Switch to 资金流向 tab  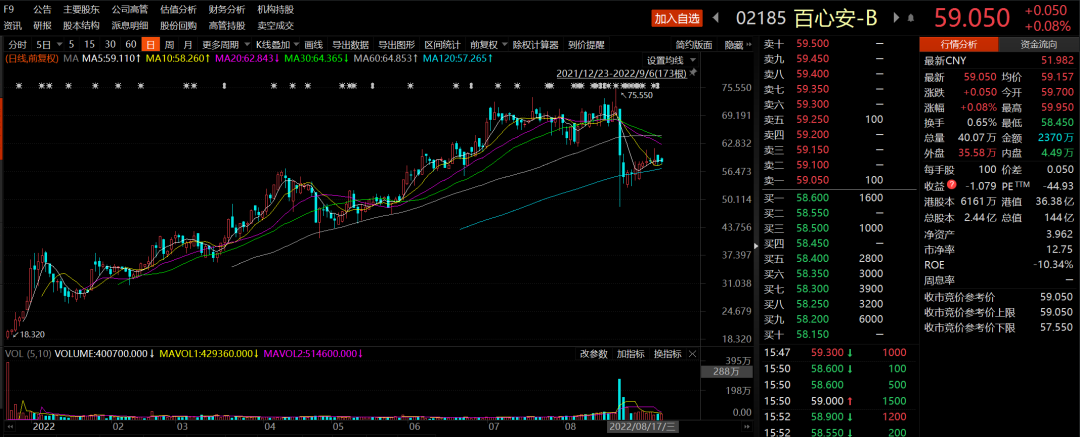point(1039,45)
